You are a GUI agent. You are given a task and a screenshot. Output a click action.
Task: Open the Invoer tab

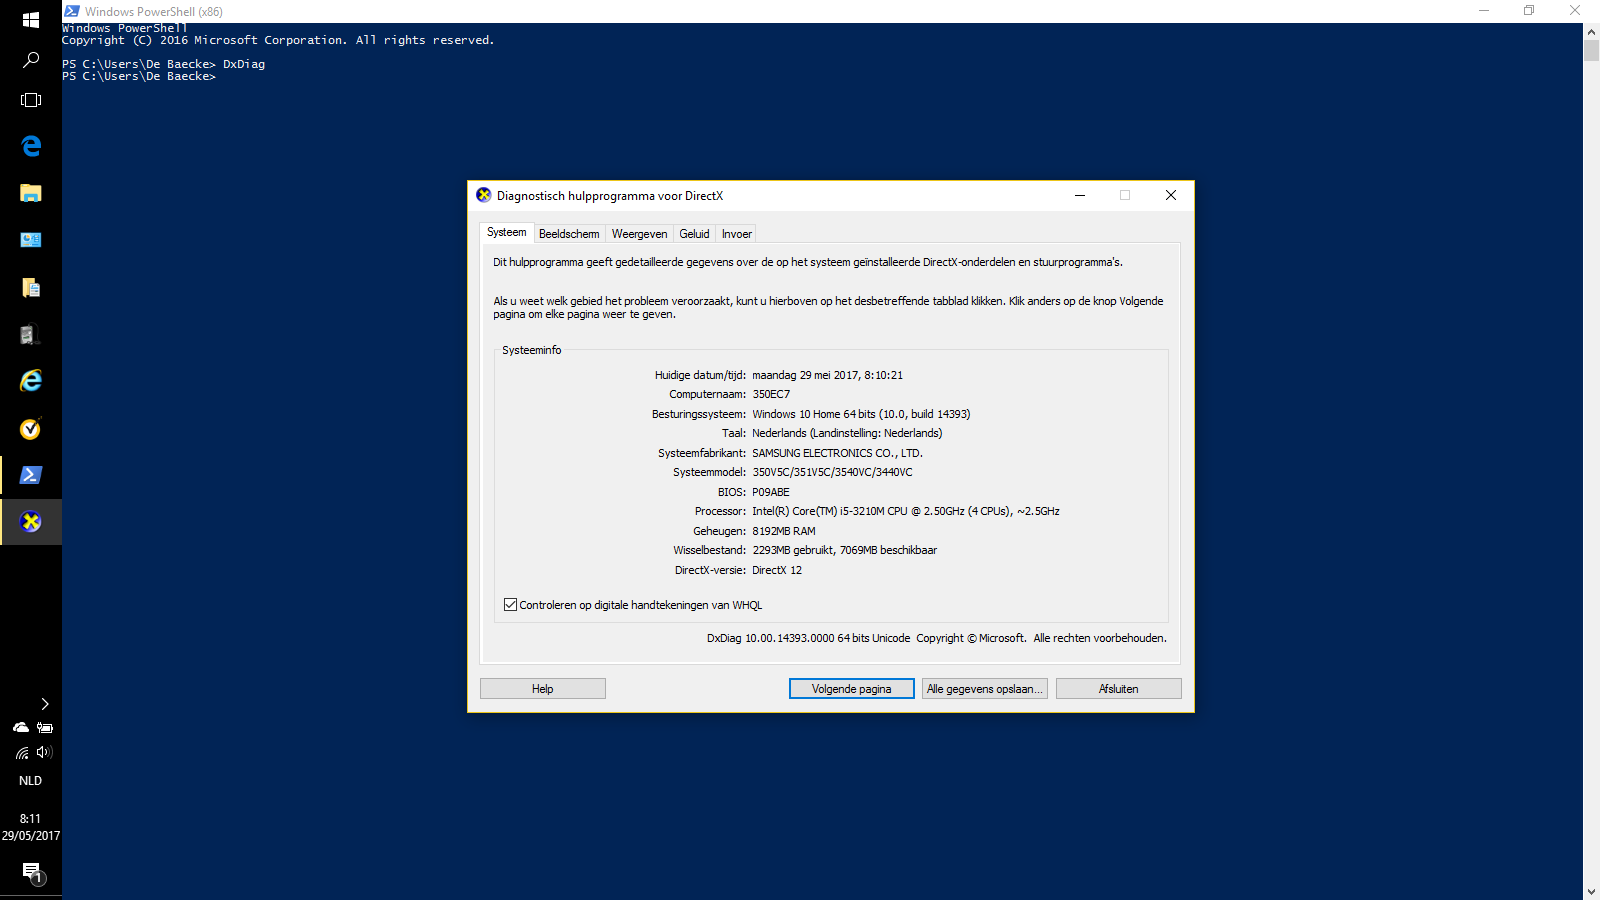click(x=737, y=234)
